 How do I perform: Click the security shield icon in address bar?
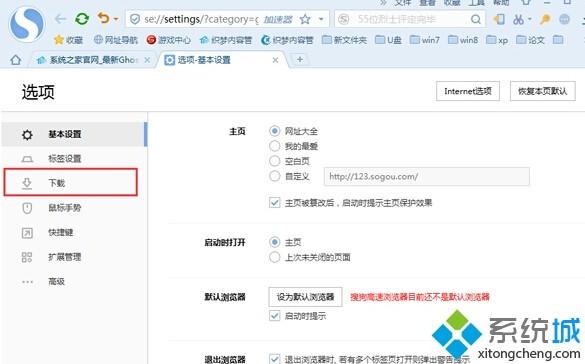click(x=135, y=19)
